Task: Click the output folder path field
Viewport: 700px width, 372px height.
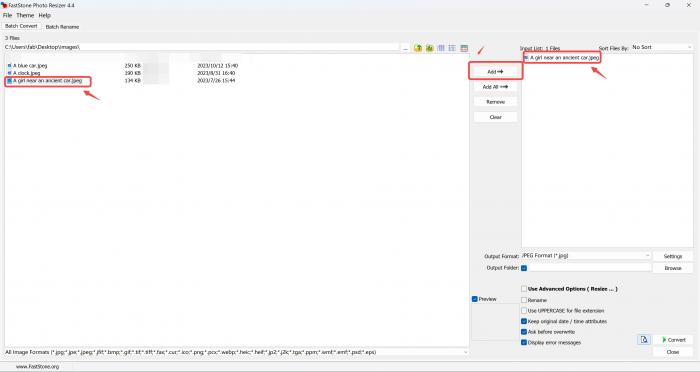Action: 590,268
